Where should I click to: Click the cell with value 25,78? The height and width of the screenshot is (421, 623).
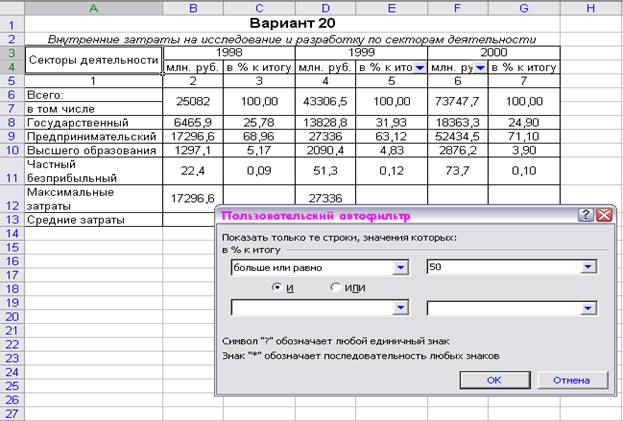tap(259, 123)
